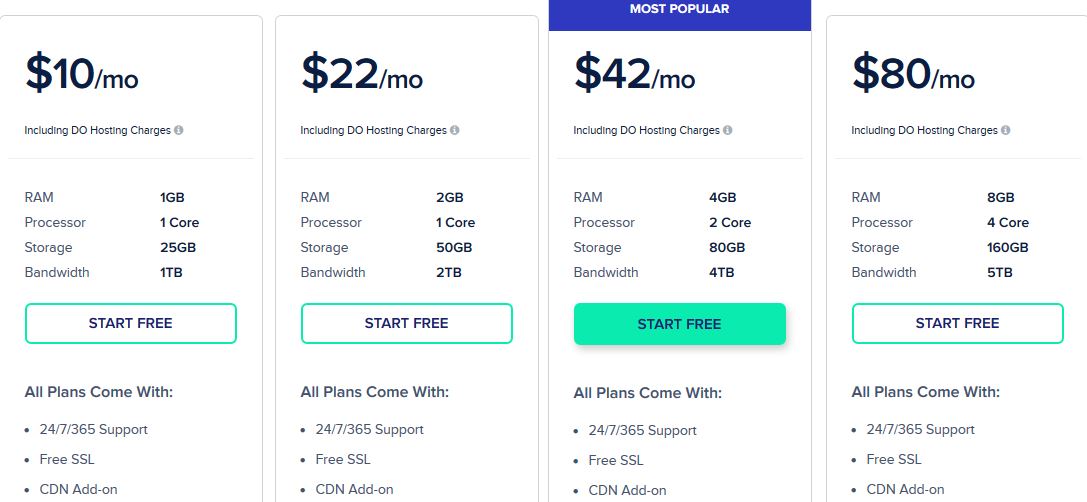The width and height of the screenshot is (1087, 502).
Task: Start free on the $10/mo plan
Action: coord(130,323)
